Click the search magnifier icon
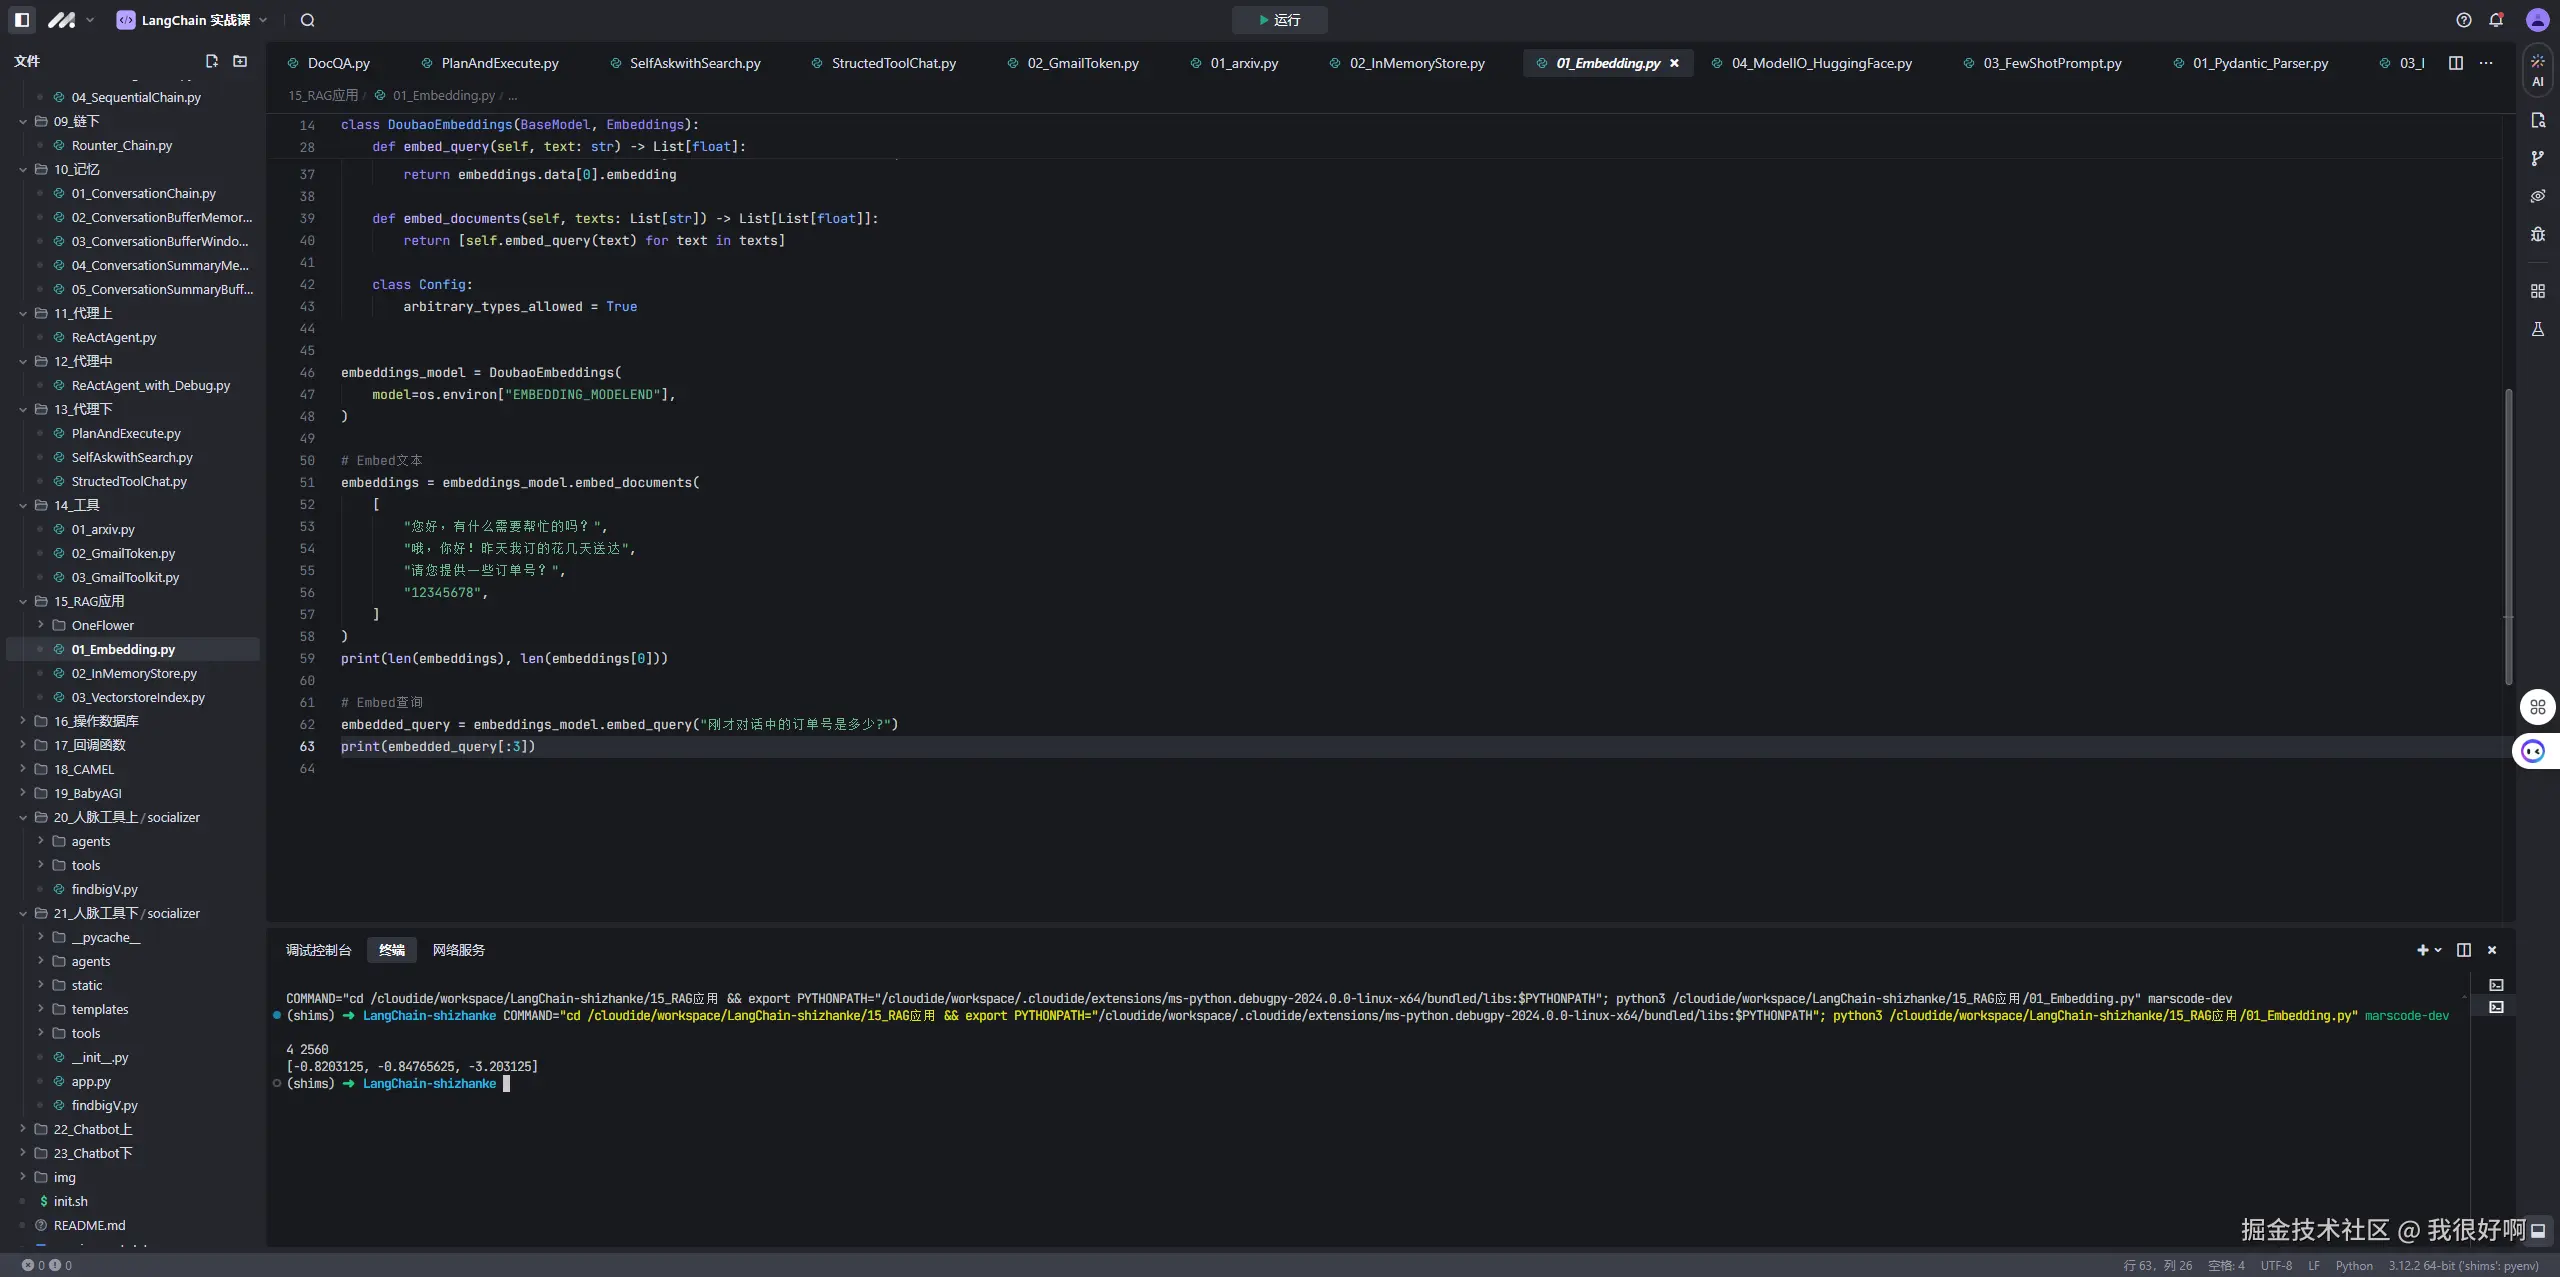2560x1277 pixels. (307, 20)
